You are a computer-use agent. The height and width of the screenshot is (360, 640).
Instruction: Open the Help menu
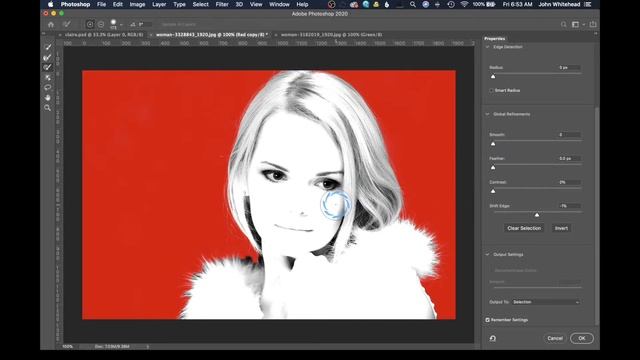tap(302, 4)
